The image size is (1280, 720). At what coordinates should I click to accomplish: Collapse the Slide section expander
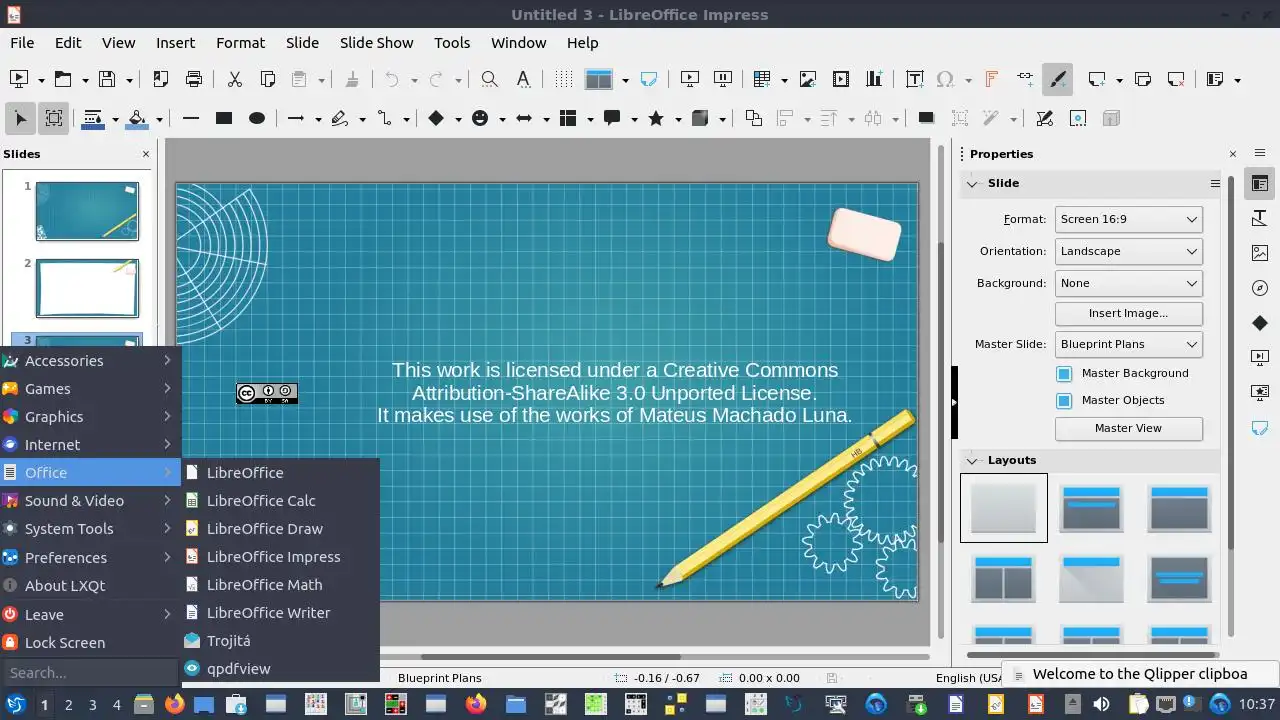971,183
